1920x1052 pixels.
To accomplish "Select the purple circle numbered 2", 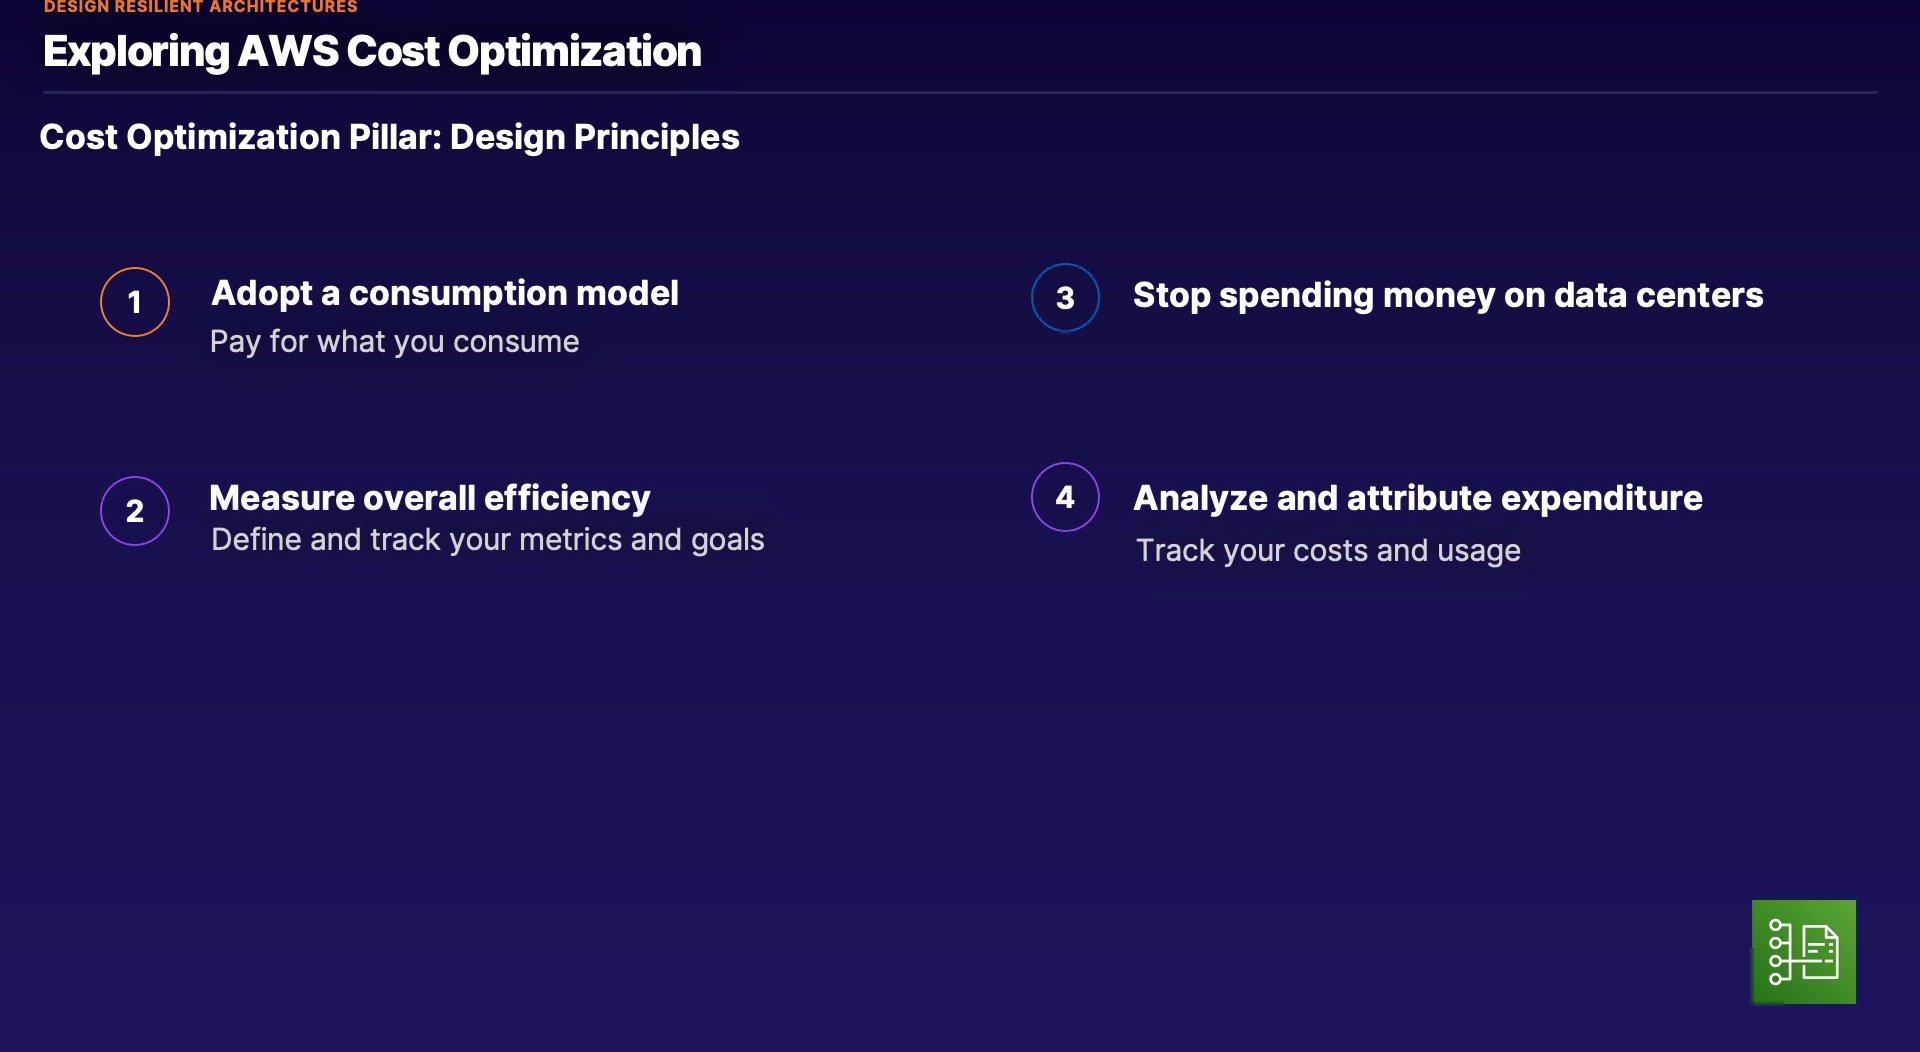I will coord(135,511).
